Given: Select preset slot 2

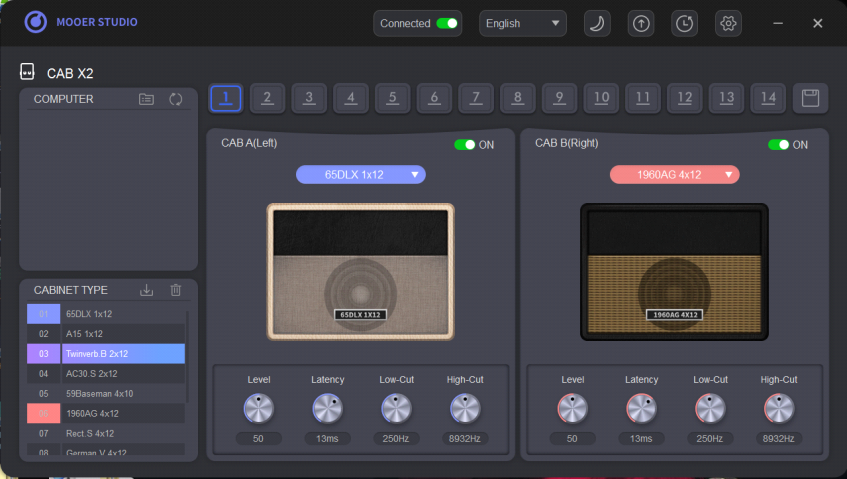Looking at the screenshot, I should click(x=267, y=98).
